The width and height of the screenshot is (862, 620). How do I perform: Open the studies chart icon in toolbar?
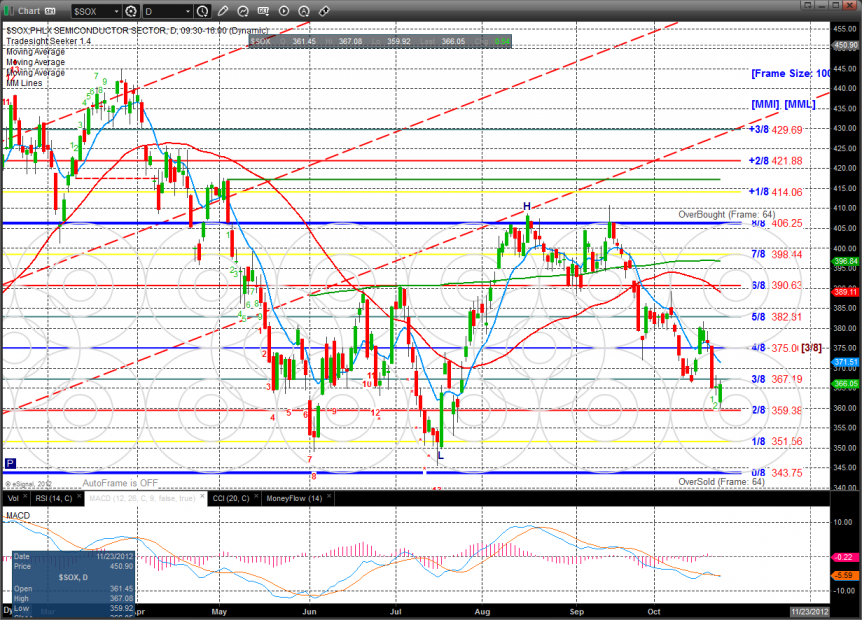coord(243,11)
